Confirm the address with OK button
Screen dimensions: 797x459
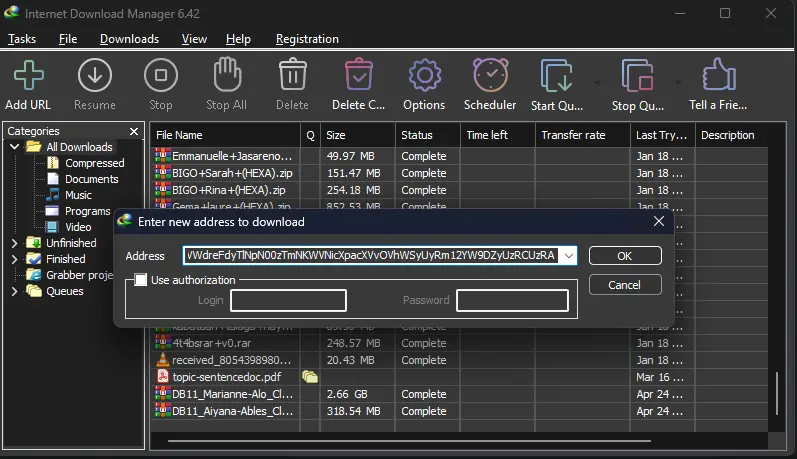point(625,256)
